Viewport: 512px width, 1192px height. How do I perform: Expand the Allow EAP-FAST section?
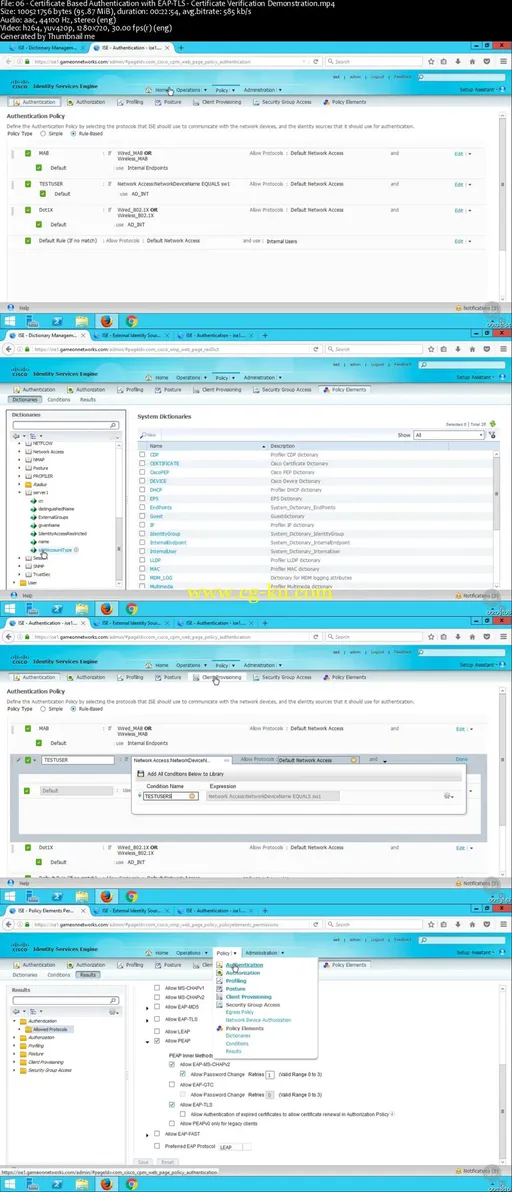(x=147, y=1133)
